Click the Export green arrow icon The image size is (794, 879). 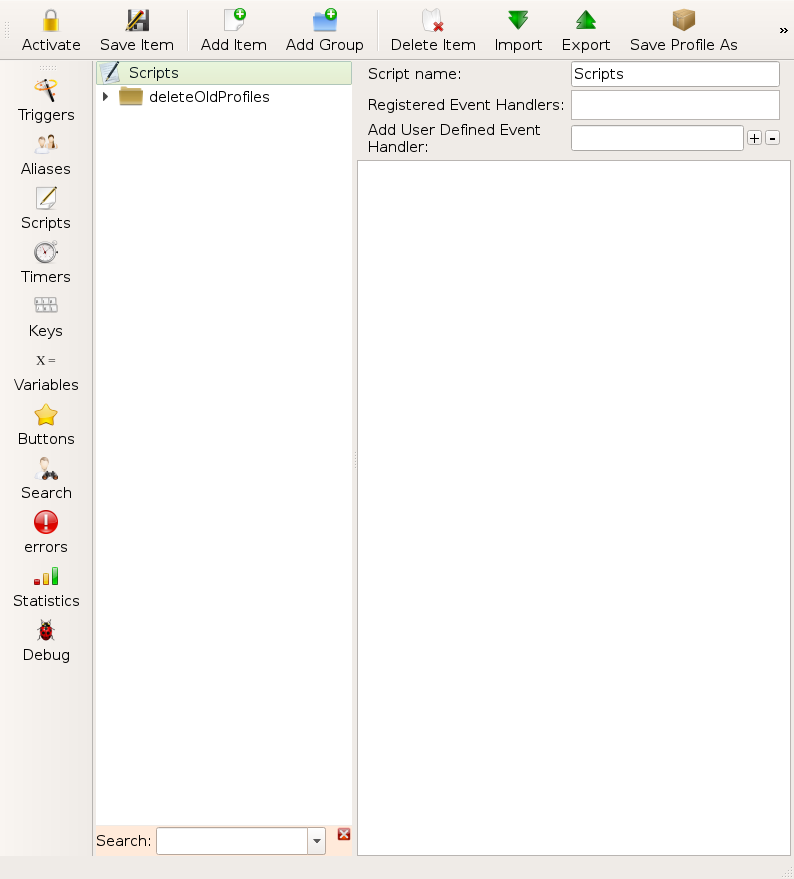586,20
